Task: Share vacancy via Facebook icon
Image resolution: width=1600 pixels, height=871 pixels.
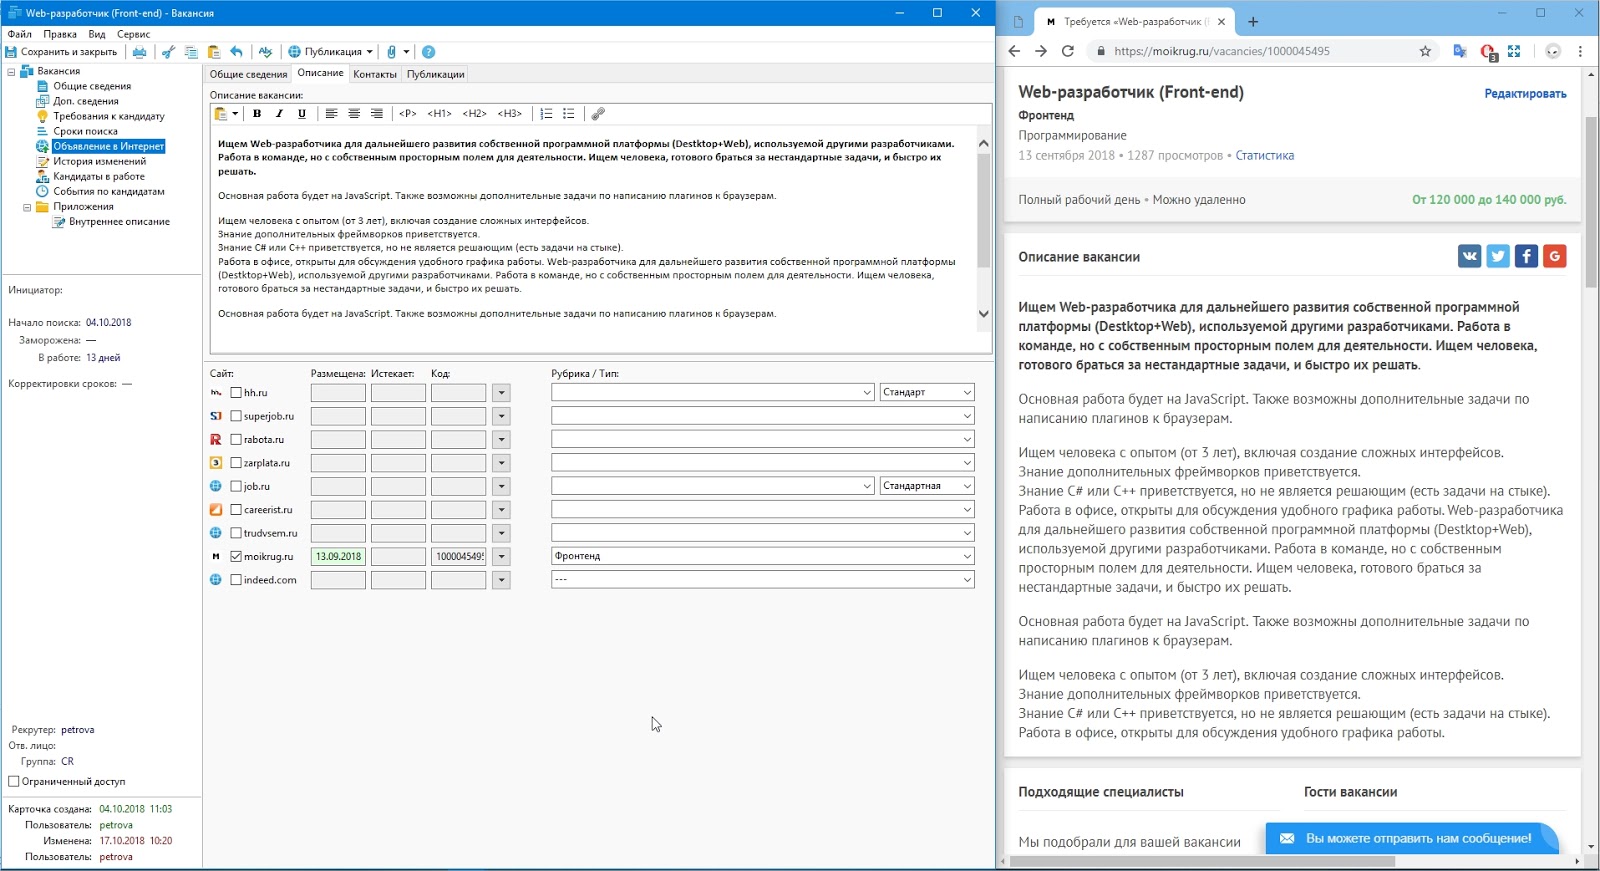Action: pos(1526,256)
